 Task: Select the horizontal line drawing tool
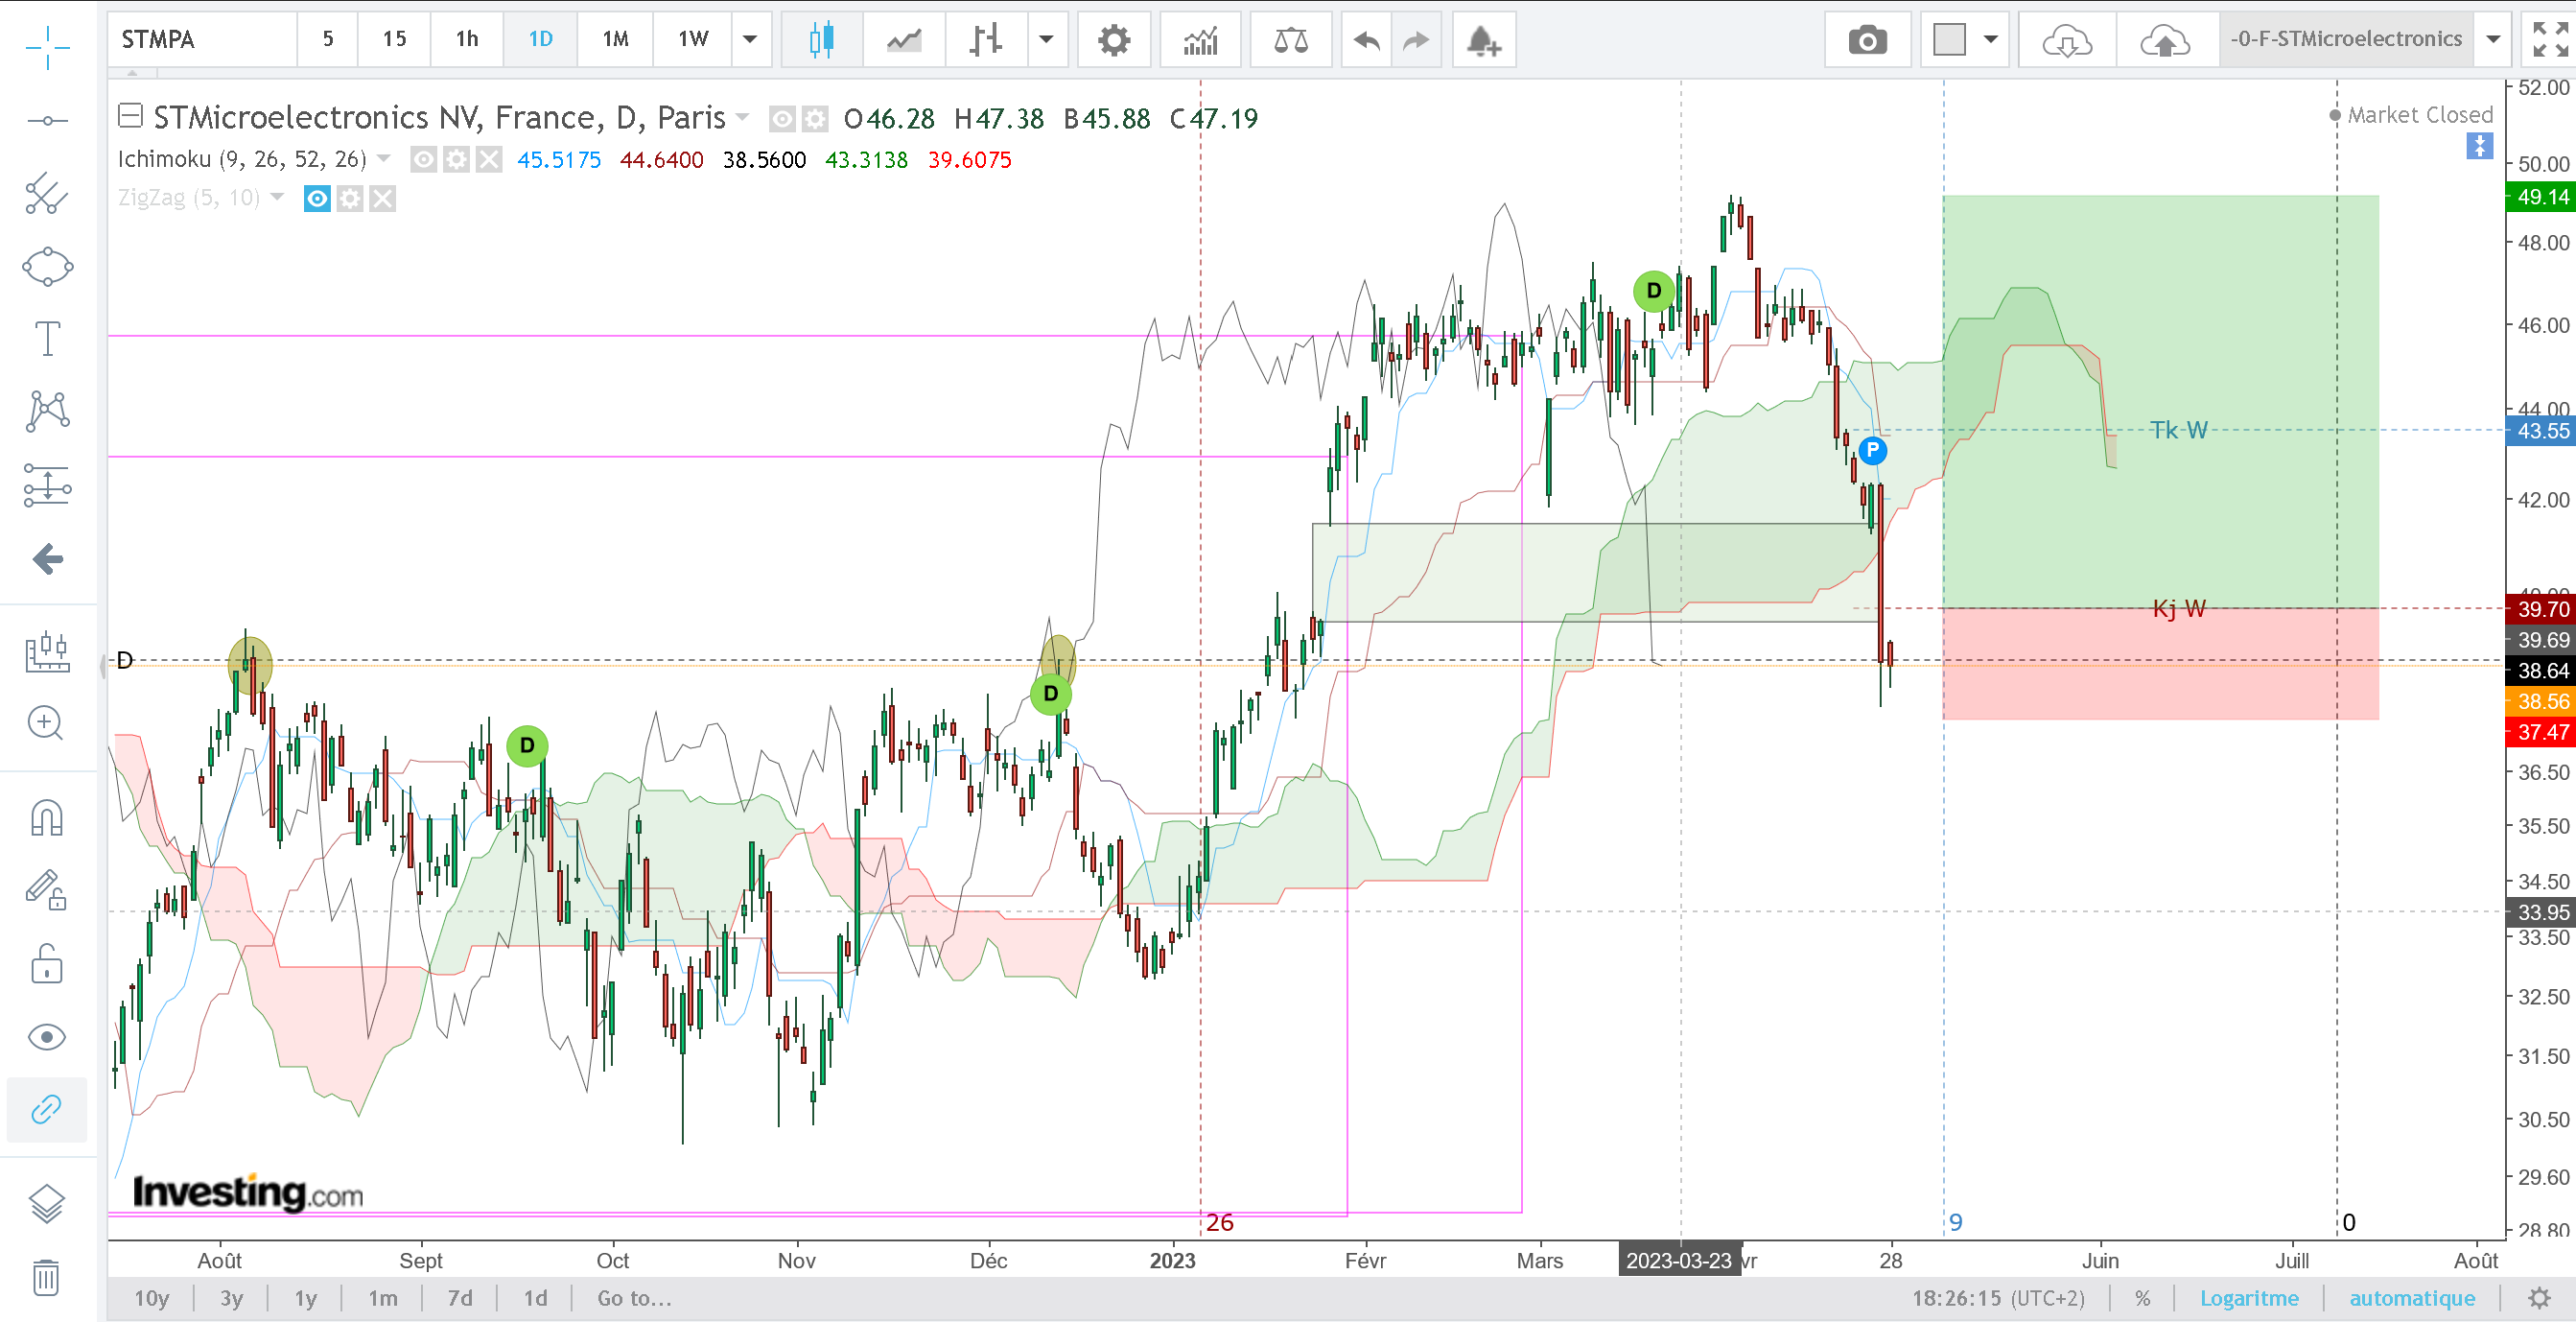pos(47,121)
